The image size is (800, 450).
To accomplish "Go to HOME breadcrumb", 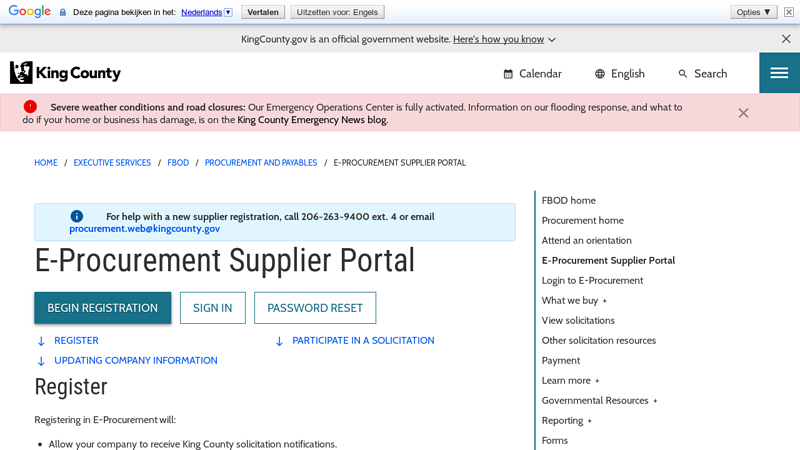I will (x=46, y=163).
